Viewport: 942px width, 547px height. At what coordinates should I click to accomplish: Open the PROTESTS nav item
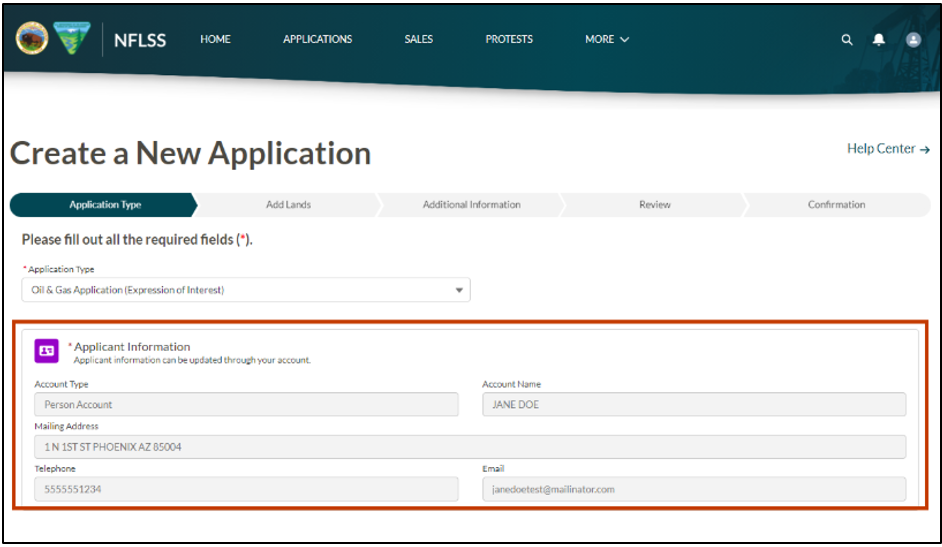pyautogui.click(x=509, y=39)
